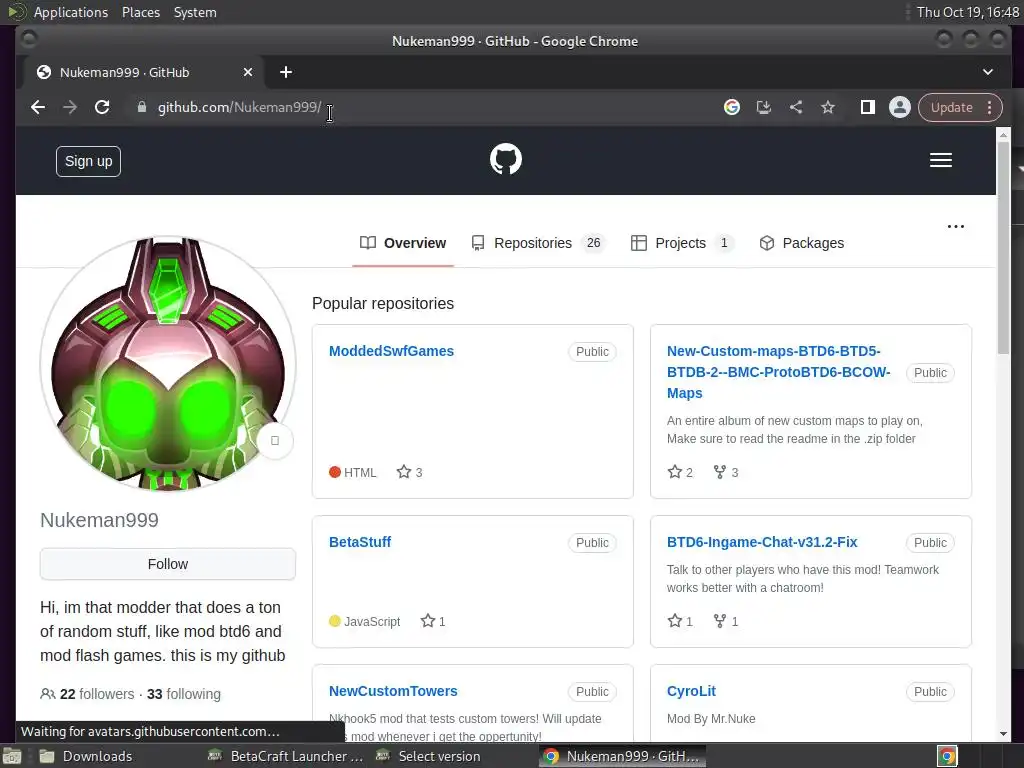Open the GitHub hamburger navigation menu
This screenshot has width=1024, height=768.
940,160
